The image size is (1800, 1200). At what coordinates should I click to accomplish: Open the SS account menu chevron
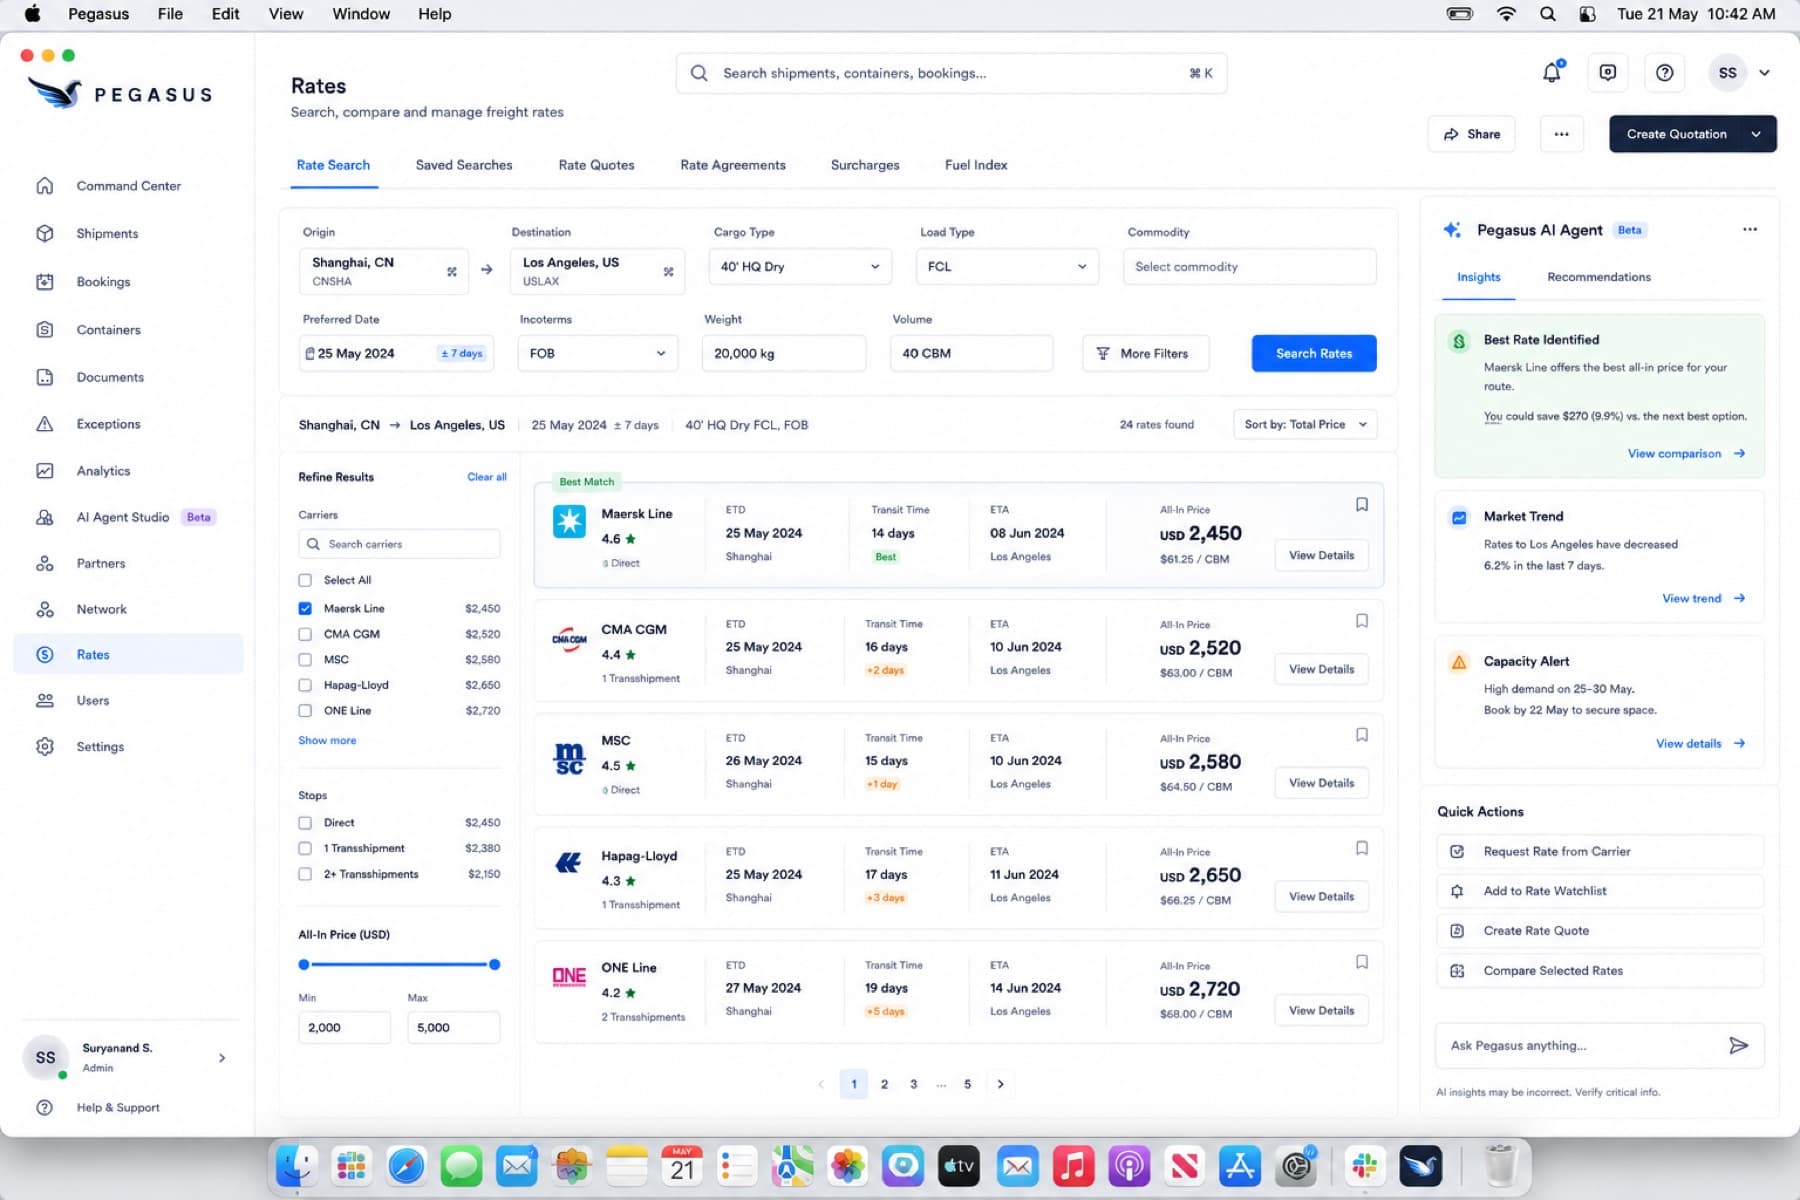pos(1765,73)
